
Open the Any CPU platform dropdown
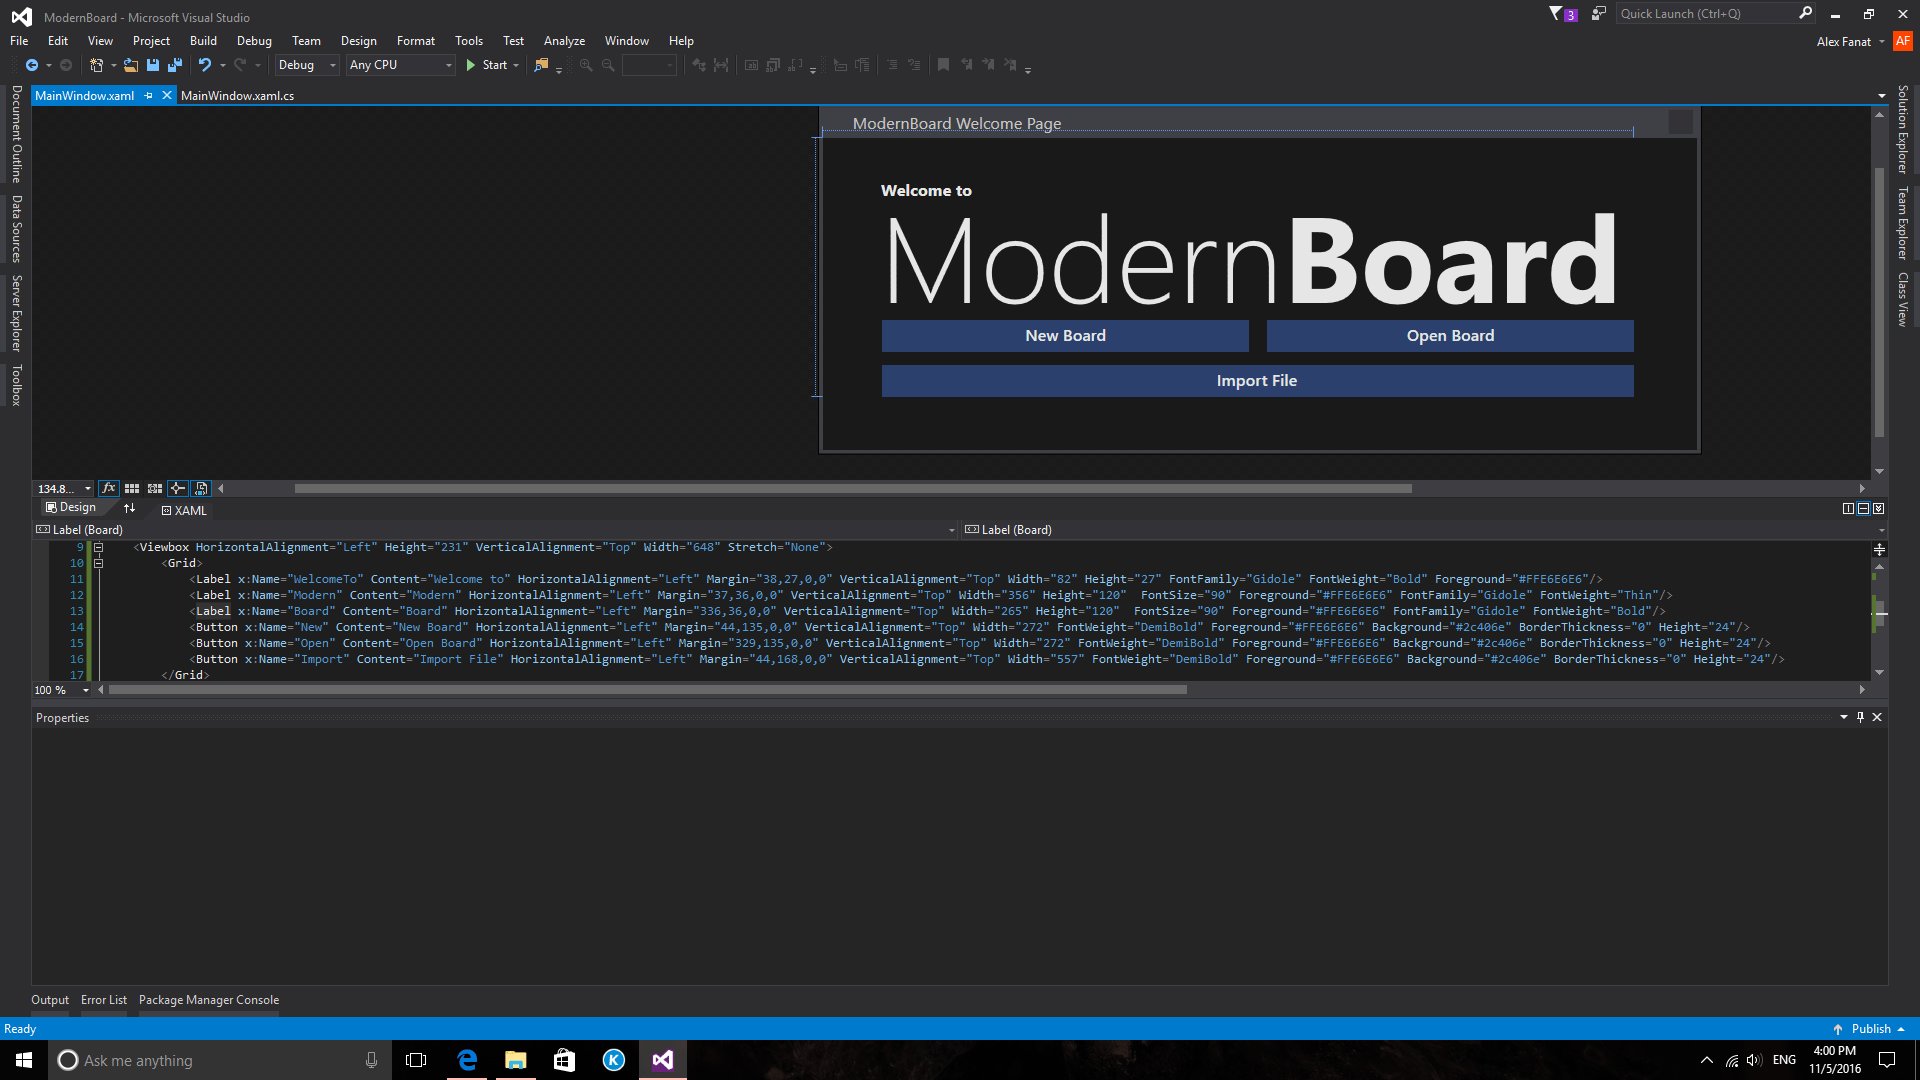coord(400,65)
